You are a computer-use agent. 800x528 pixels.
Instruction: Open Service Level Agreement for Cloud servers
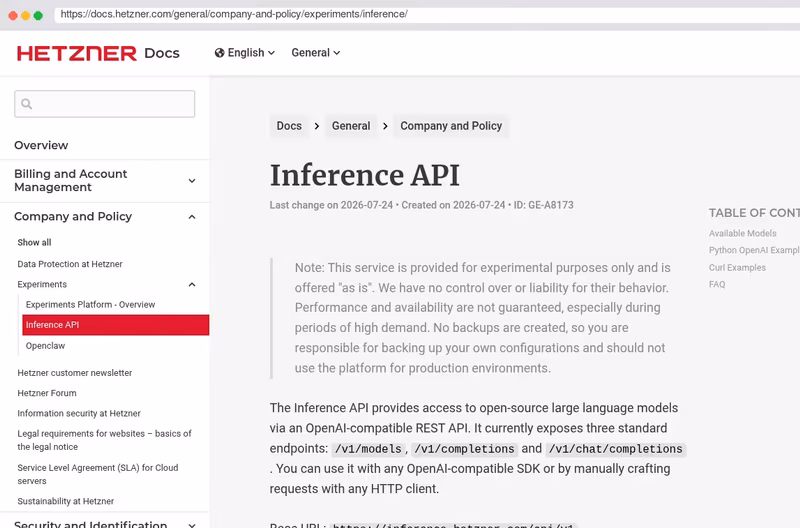(x=97, y=474)
